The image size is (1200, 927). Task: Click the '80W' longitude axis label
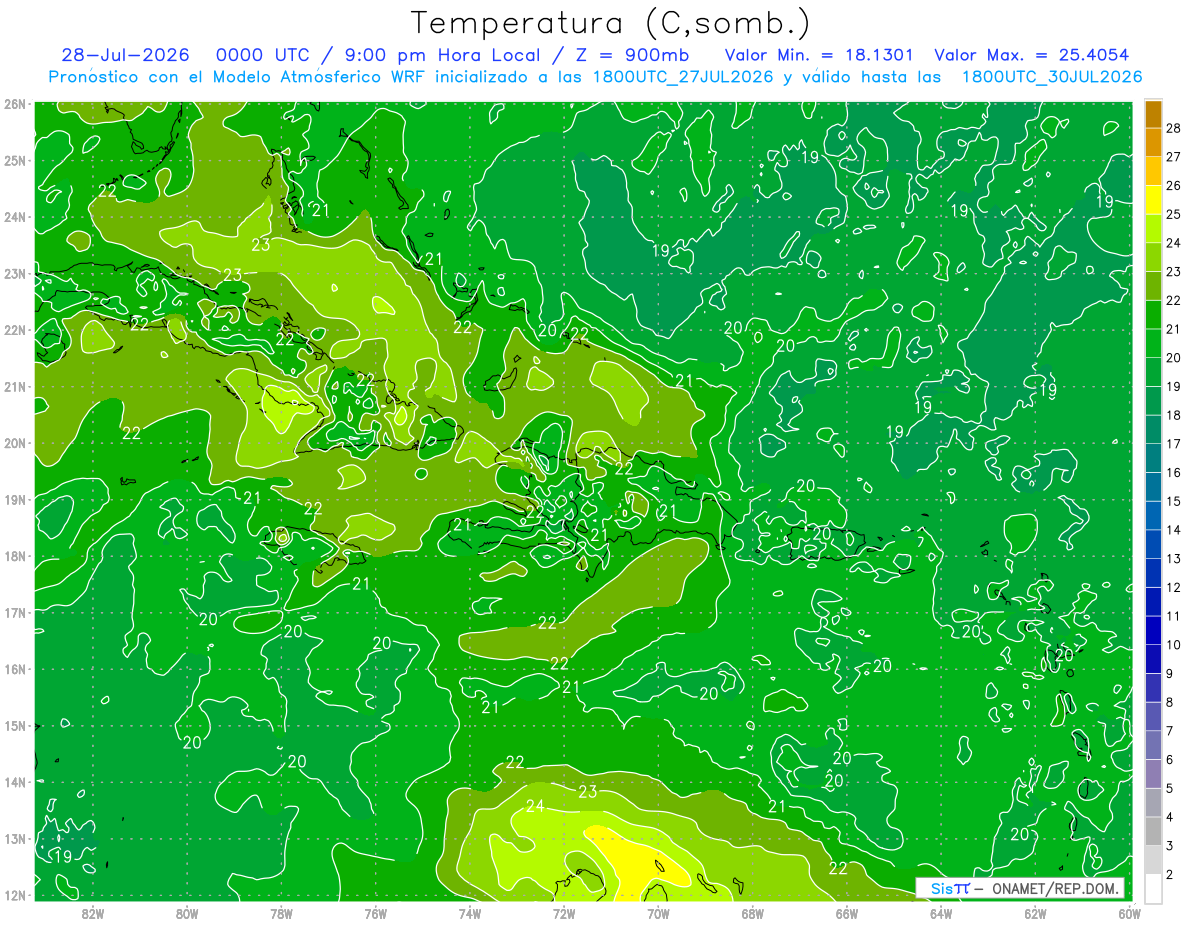[x=187, y=912]
